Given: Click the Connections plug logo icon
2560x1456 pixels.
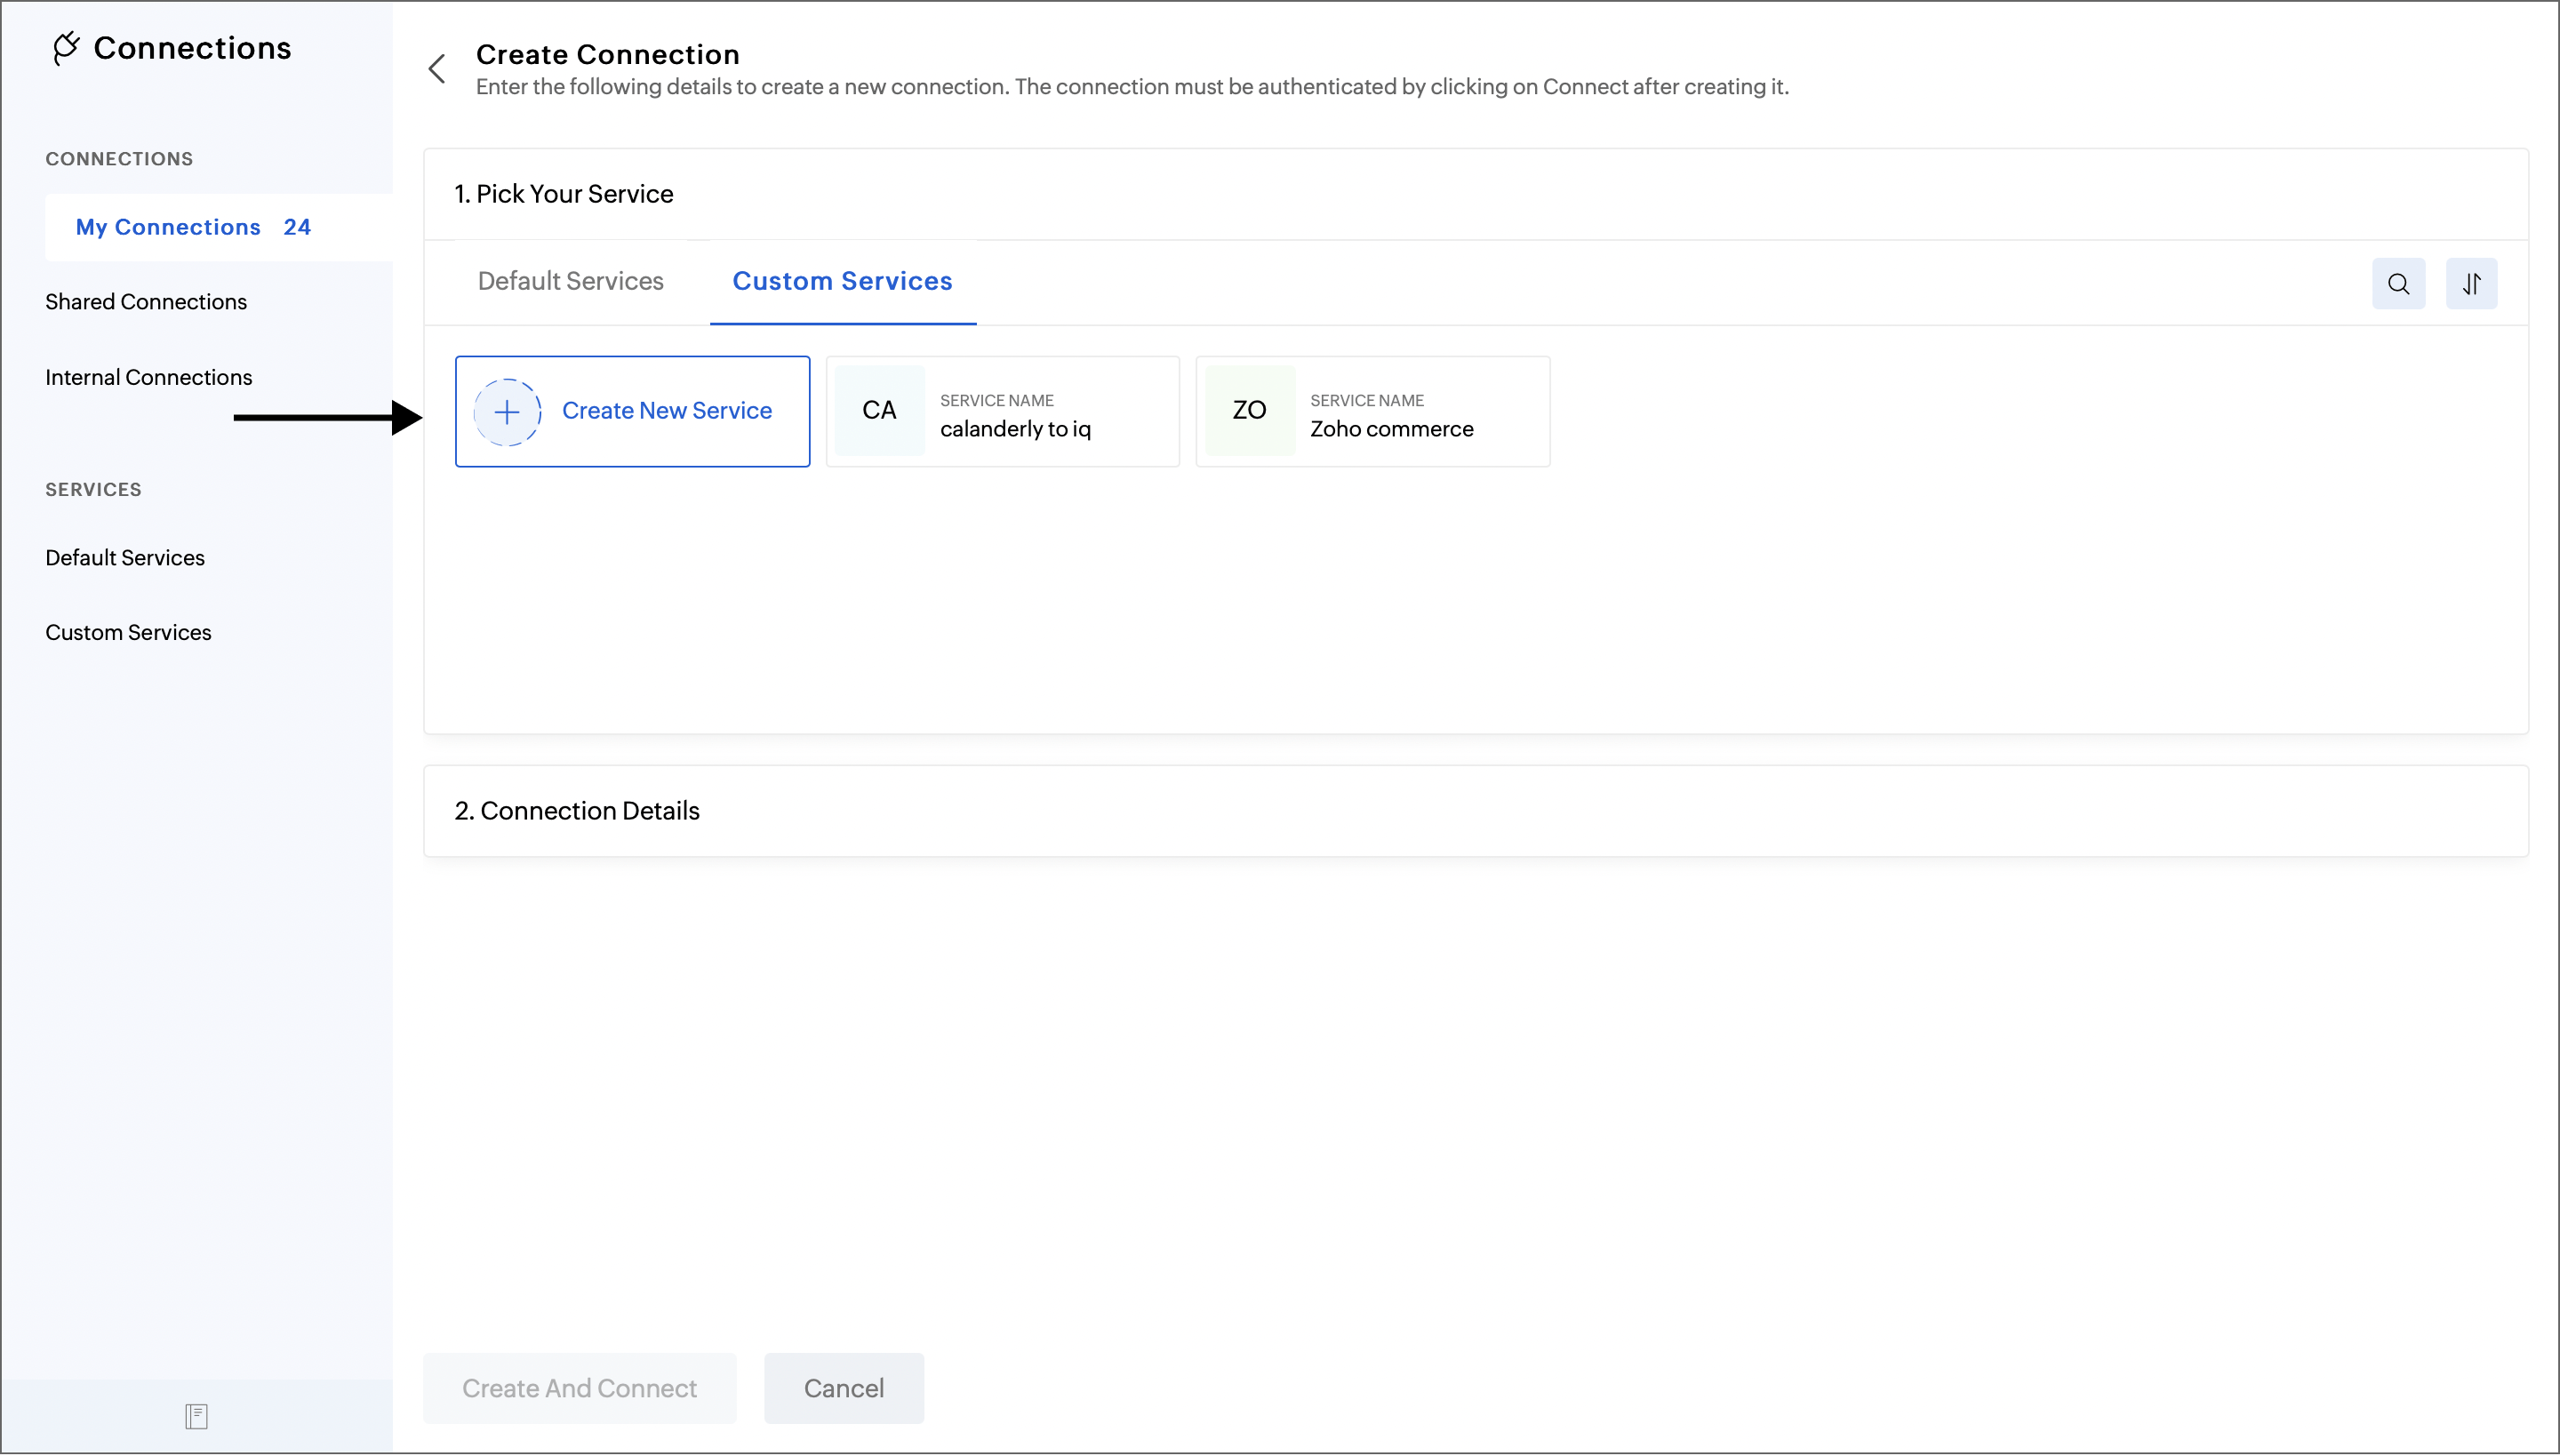Looking at the screenshot, I should tap(66, 48).
